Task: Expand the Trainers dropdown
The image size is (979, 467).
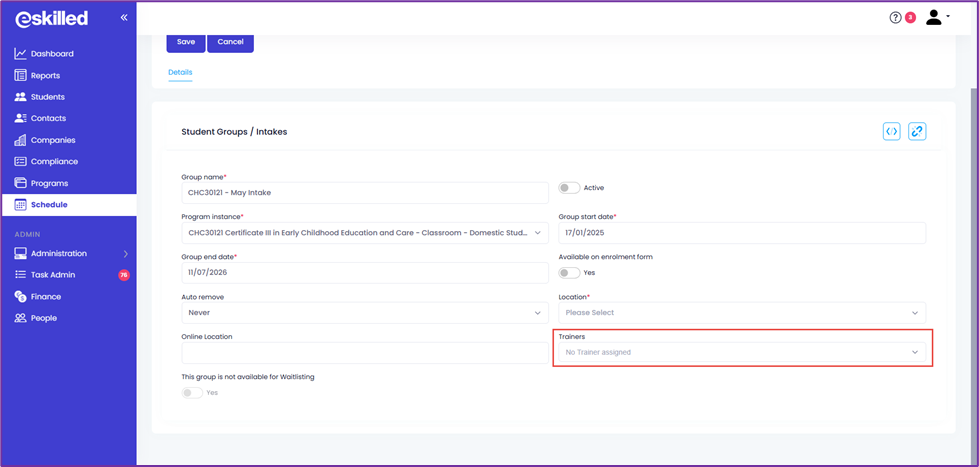Action: pyautogui.click(x=742, y=352)
